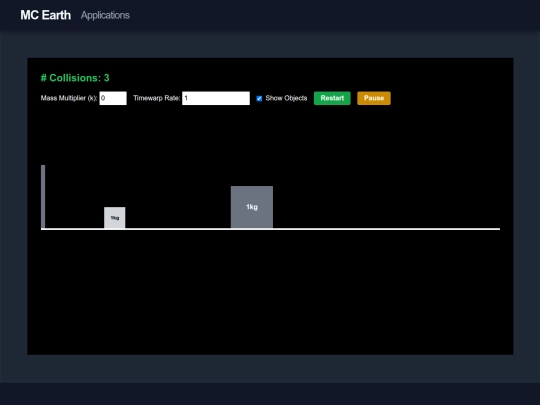This screenshot has height=405, width=540.
Task: Open the Applications nav link
Action: tap(105, 15)
